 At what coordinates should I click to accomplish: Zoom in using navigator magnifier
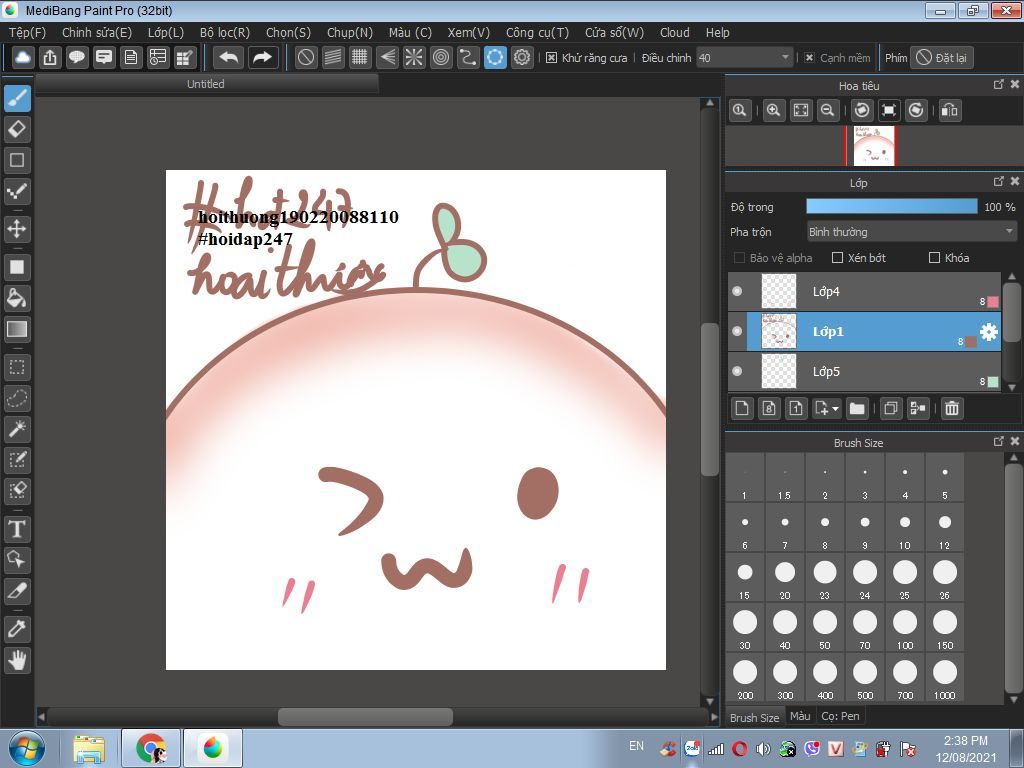pyautogui.click(x=773, y=110)
